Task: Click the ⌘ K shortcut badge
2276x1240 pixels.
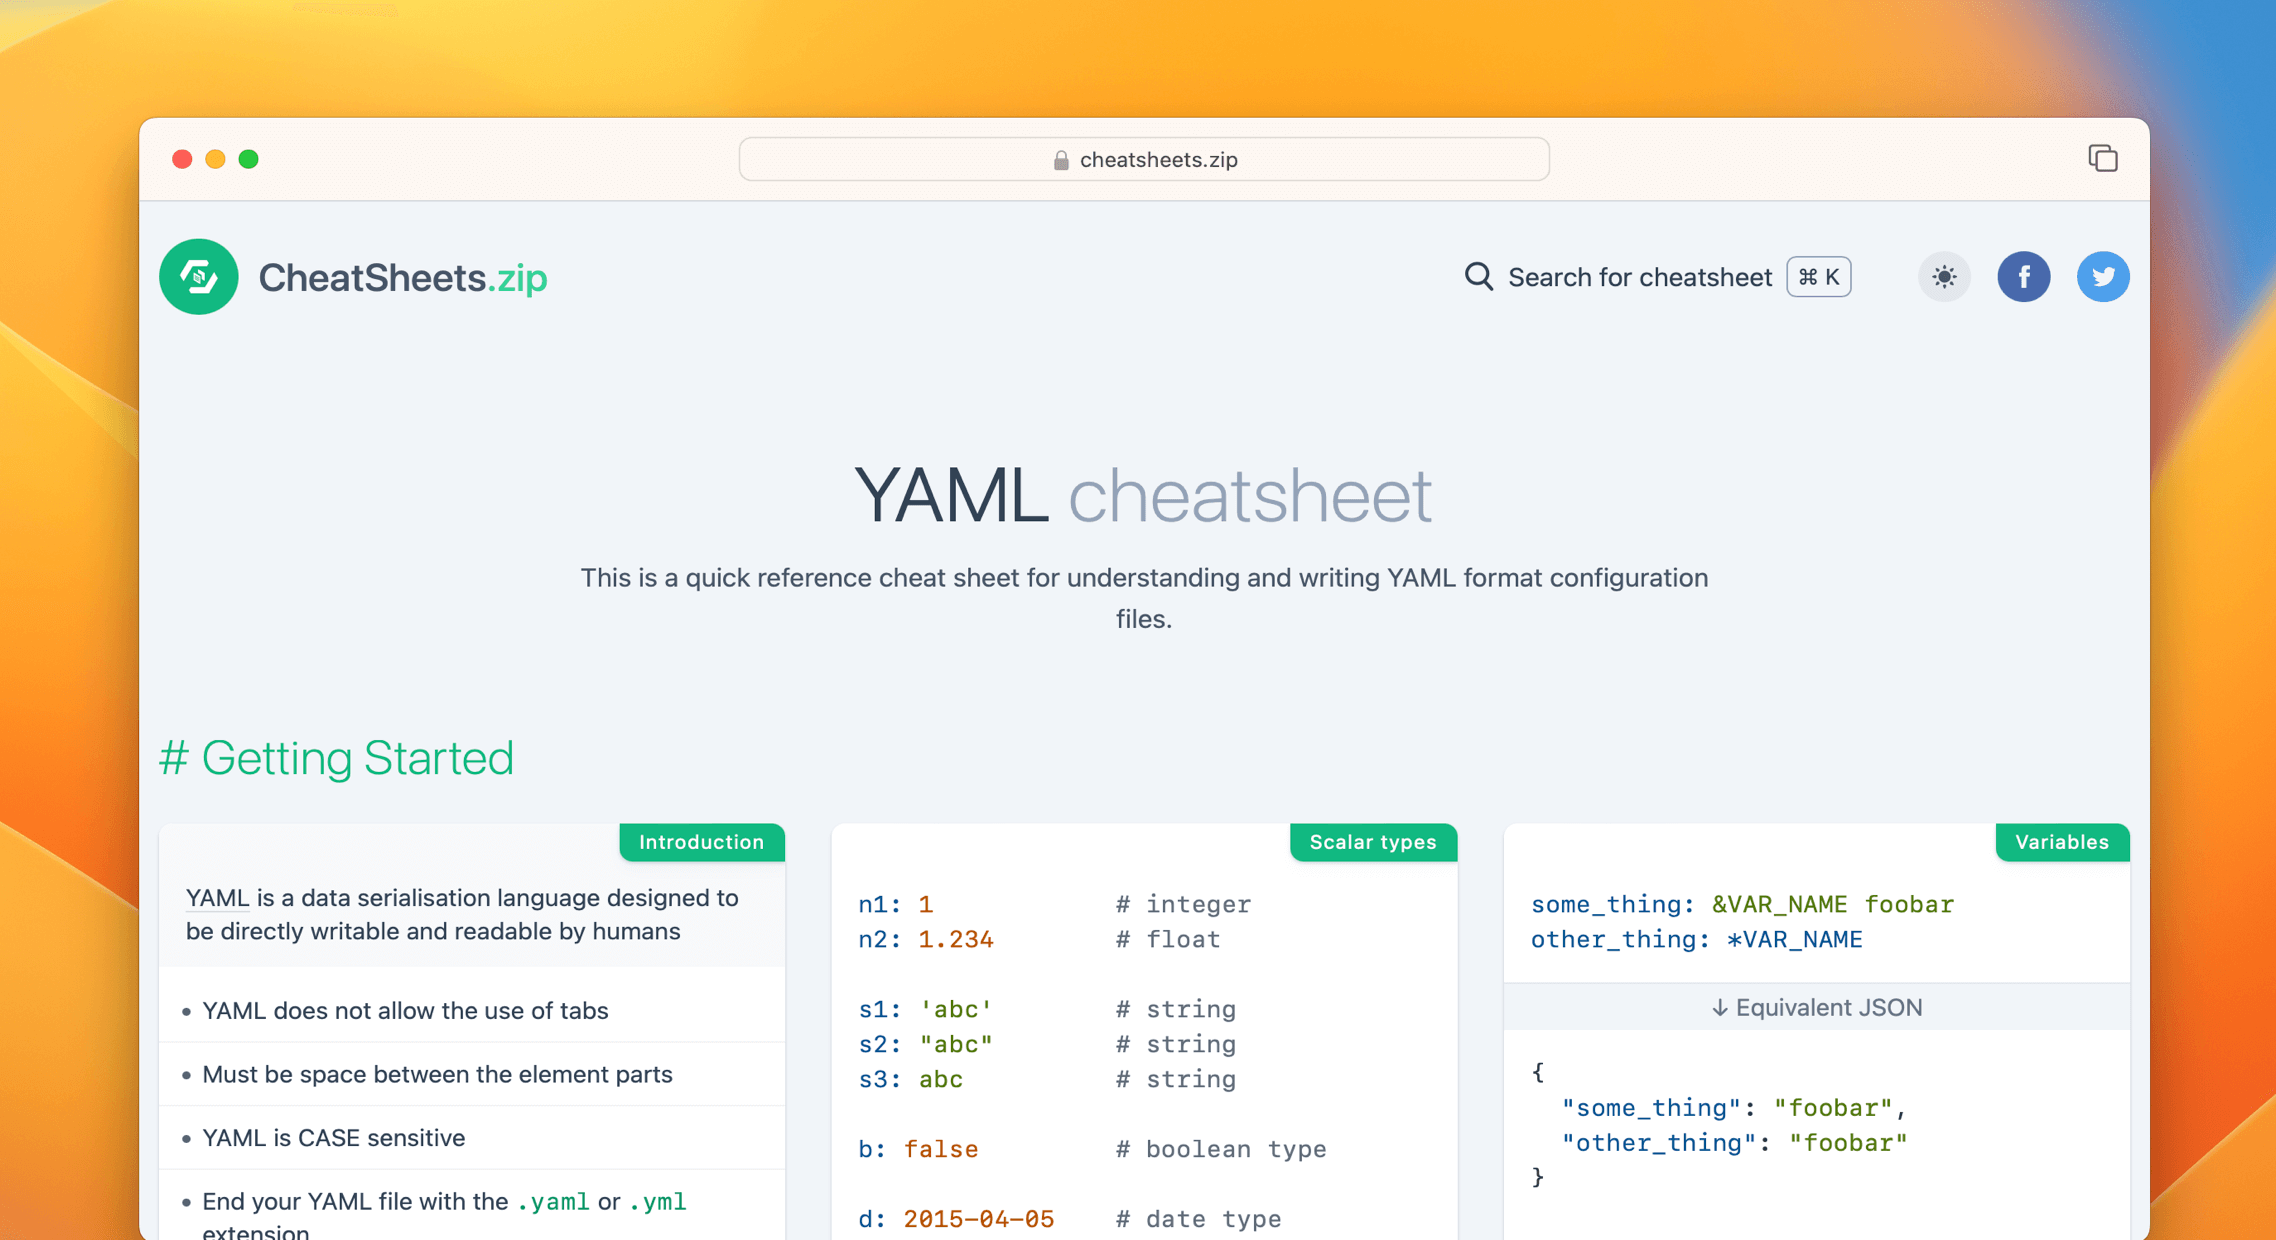Action: (x=1818, y=277)
